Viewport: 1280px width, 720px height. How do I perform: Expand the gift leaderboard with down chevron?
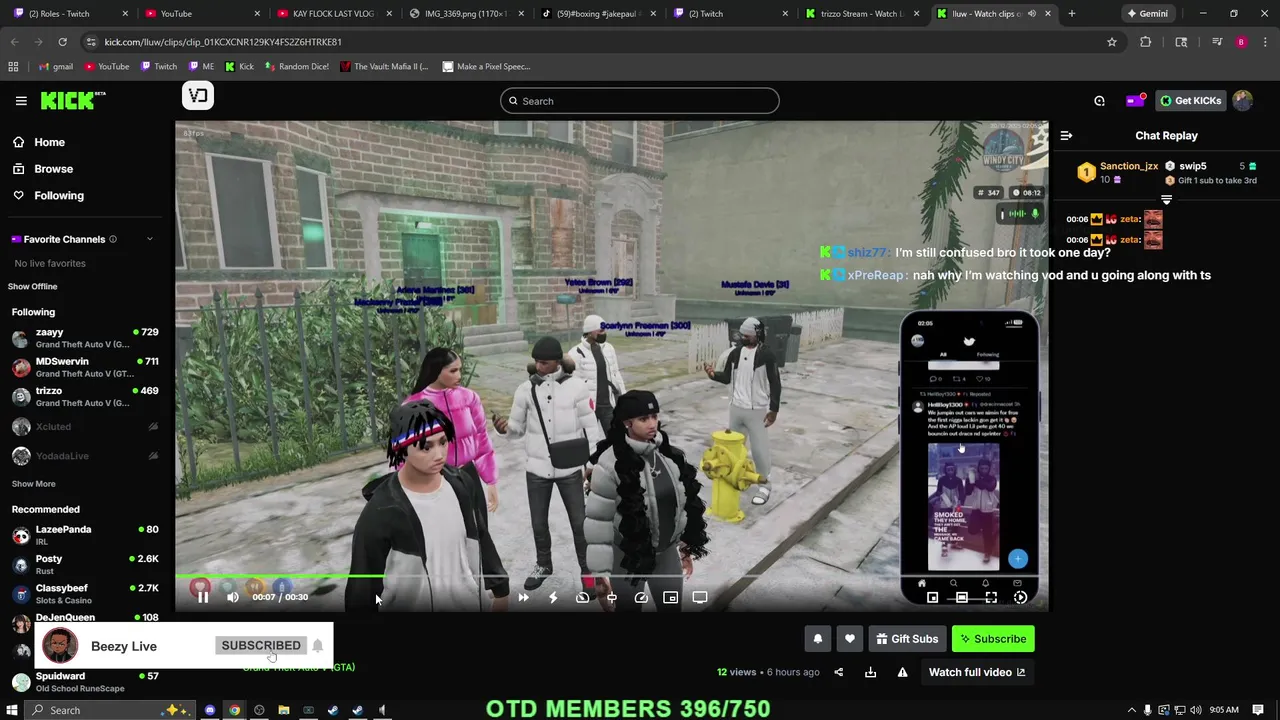1166,200
